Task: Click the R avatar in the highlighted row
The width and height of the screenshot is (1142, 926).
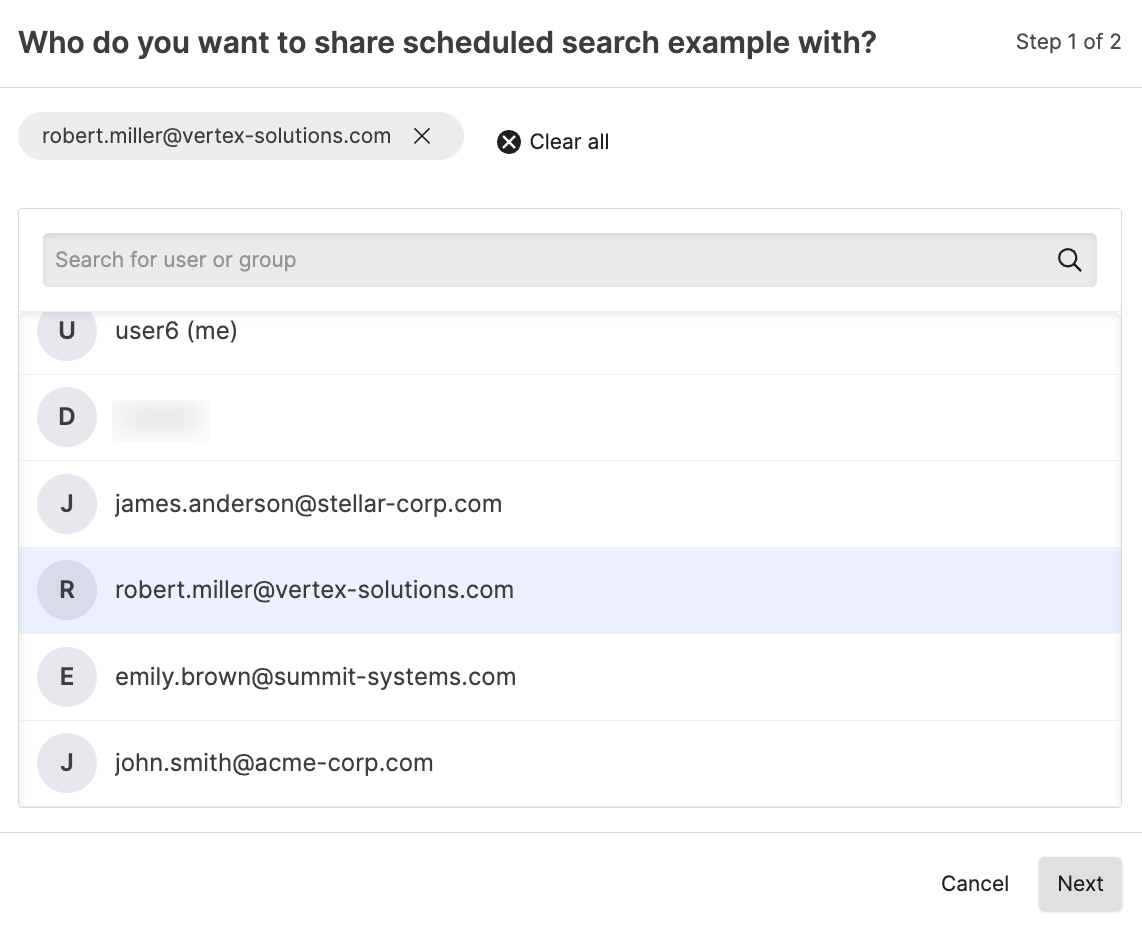Action: pyautogui.click(x=67, y=590)
